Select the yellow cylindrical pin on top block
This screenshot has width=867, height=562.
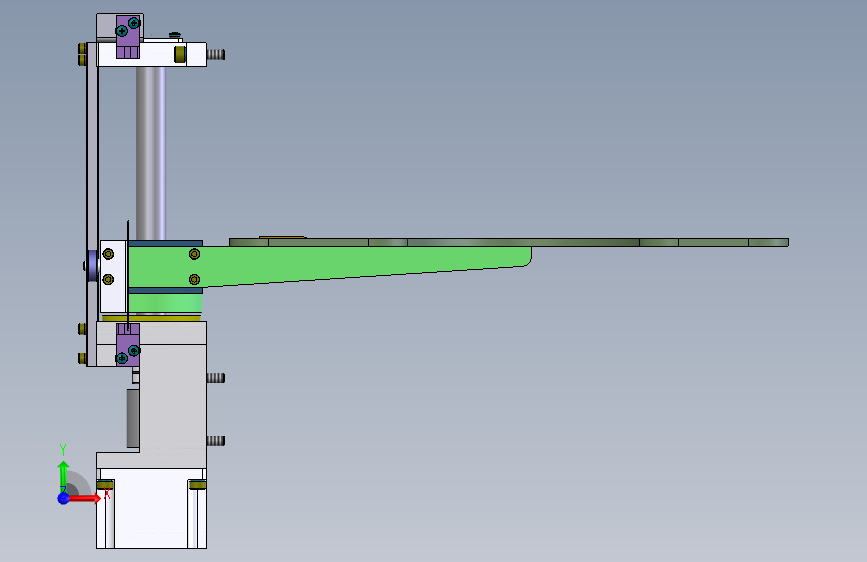[180, 54]
